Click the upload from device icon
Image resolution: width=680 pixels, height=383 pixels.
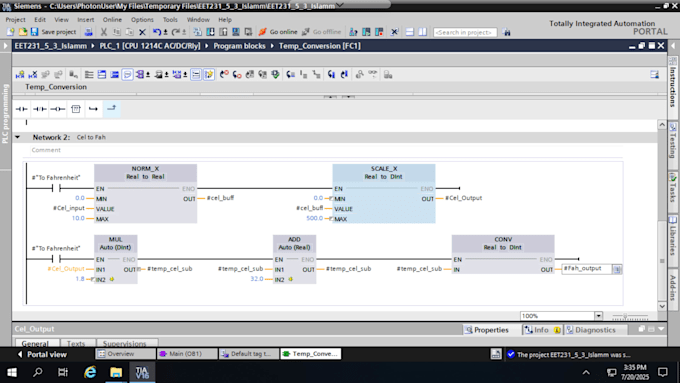tap(223, 32)
